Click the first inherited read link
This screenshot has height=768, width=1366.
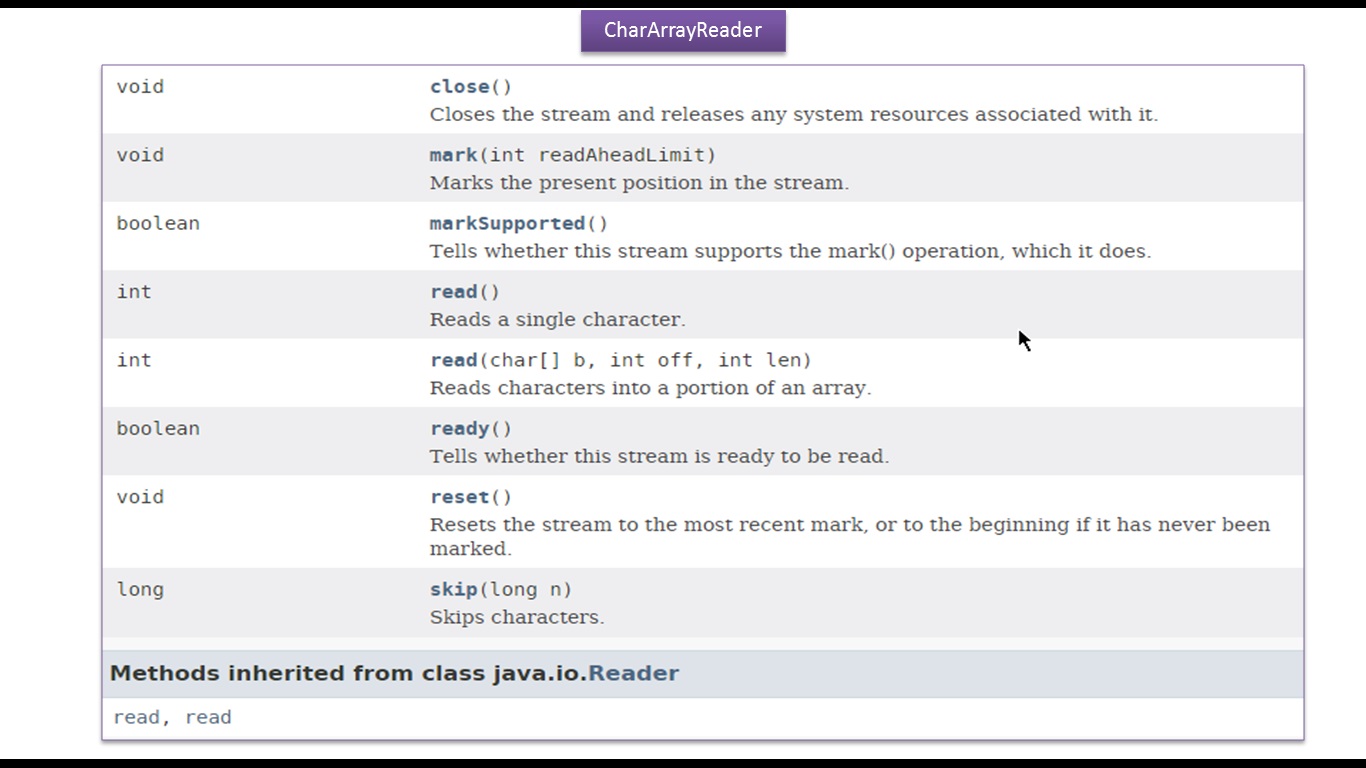click(x=136, y=717)
